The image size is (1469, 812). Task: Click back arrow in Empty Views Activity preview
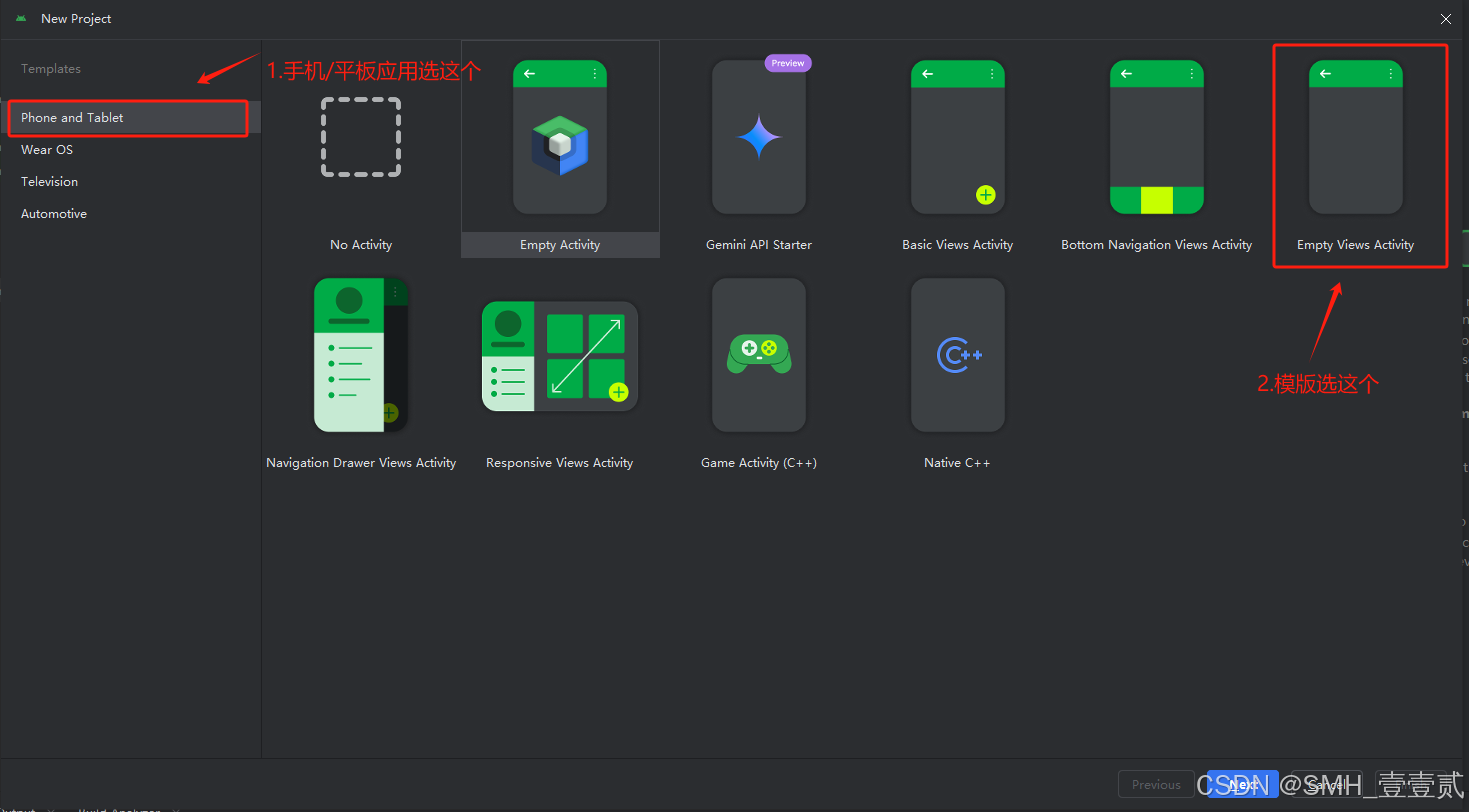(1325, 74)
